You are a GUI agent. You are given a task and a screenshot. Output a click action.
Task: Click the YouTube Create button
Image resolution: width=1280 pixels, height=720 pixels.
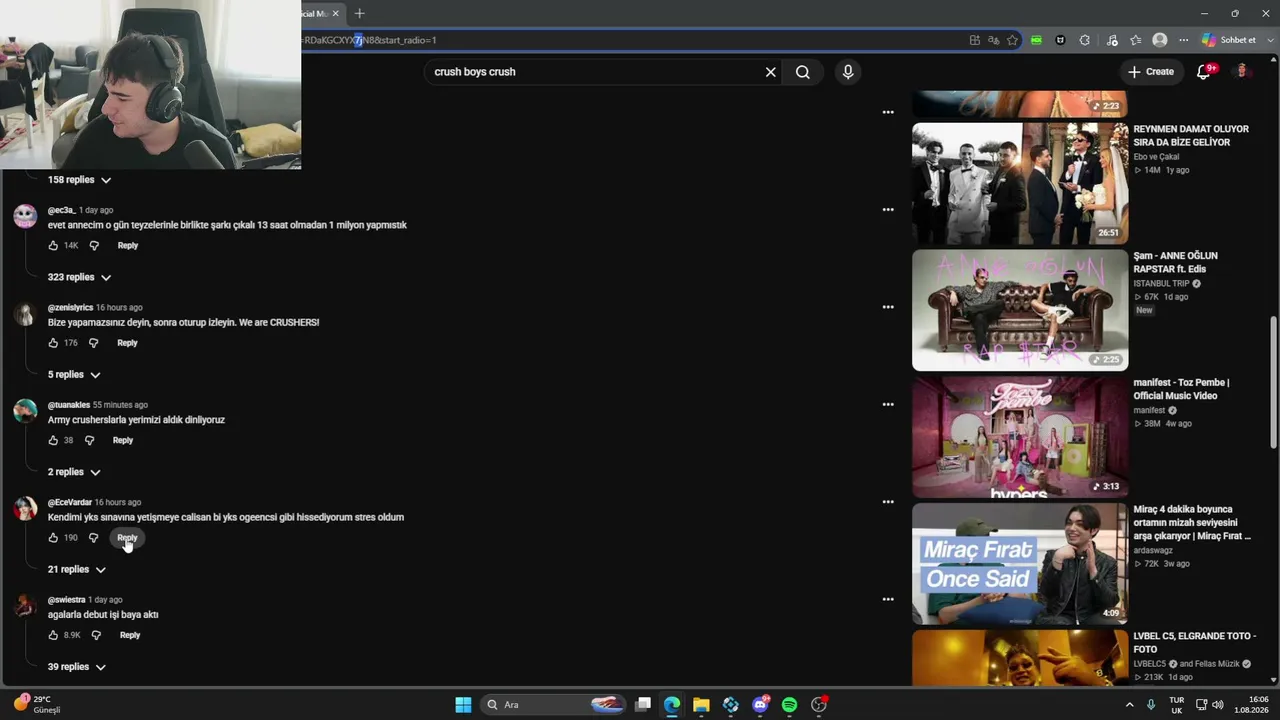[1151, 72]
